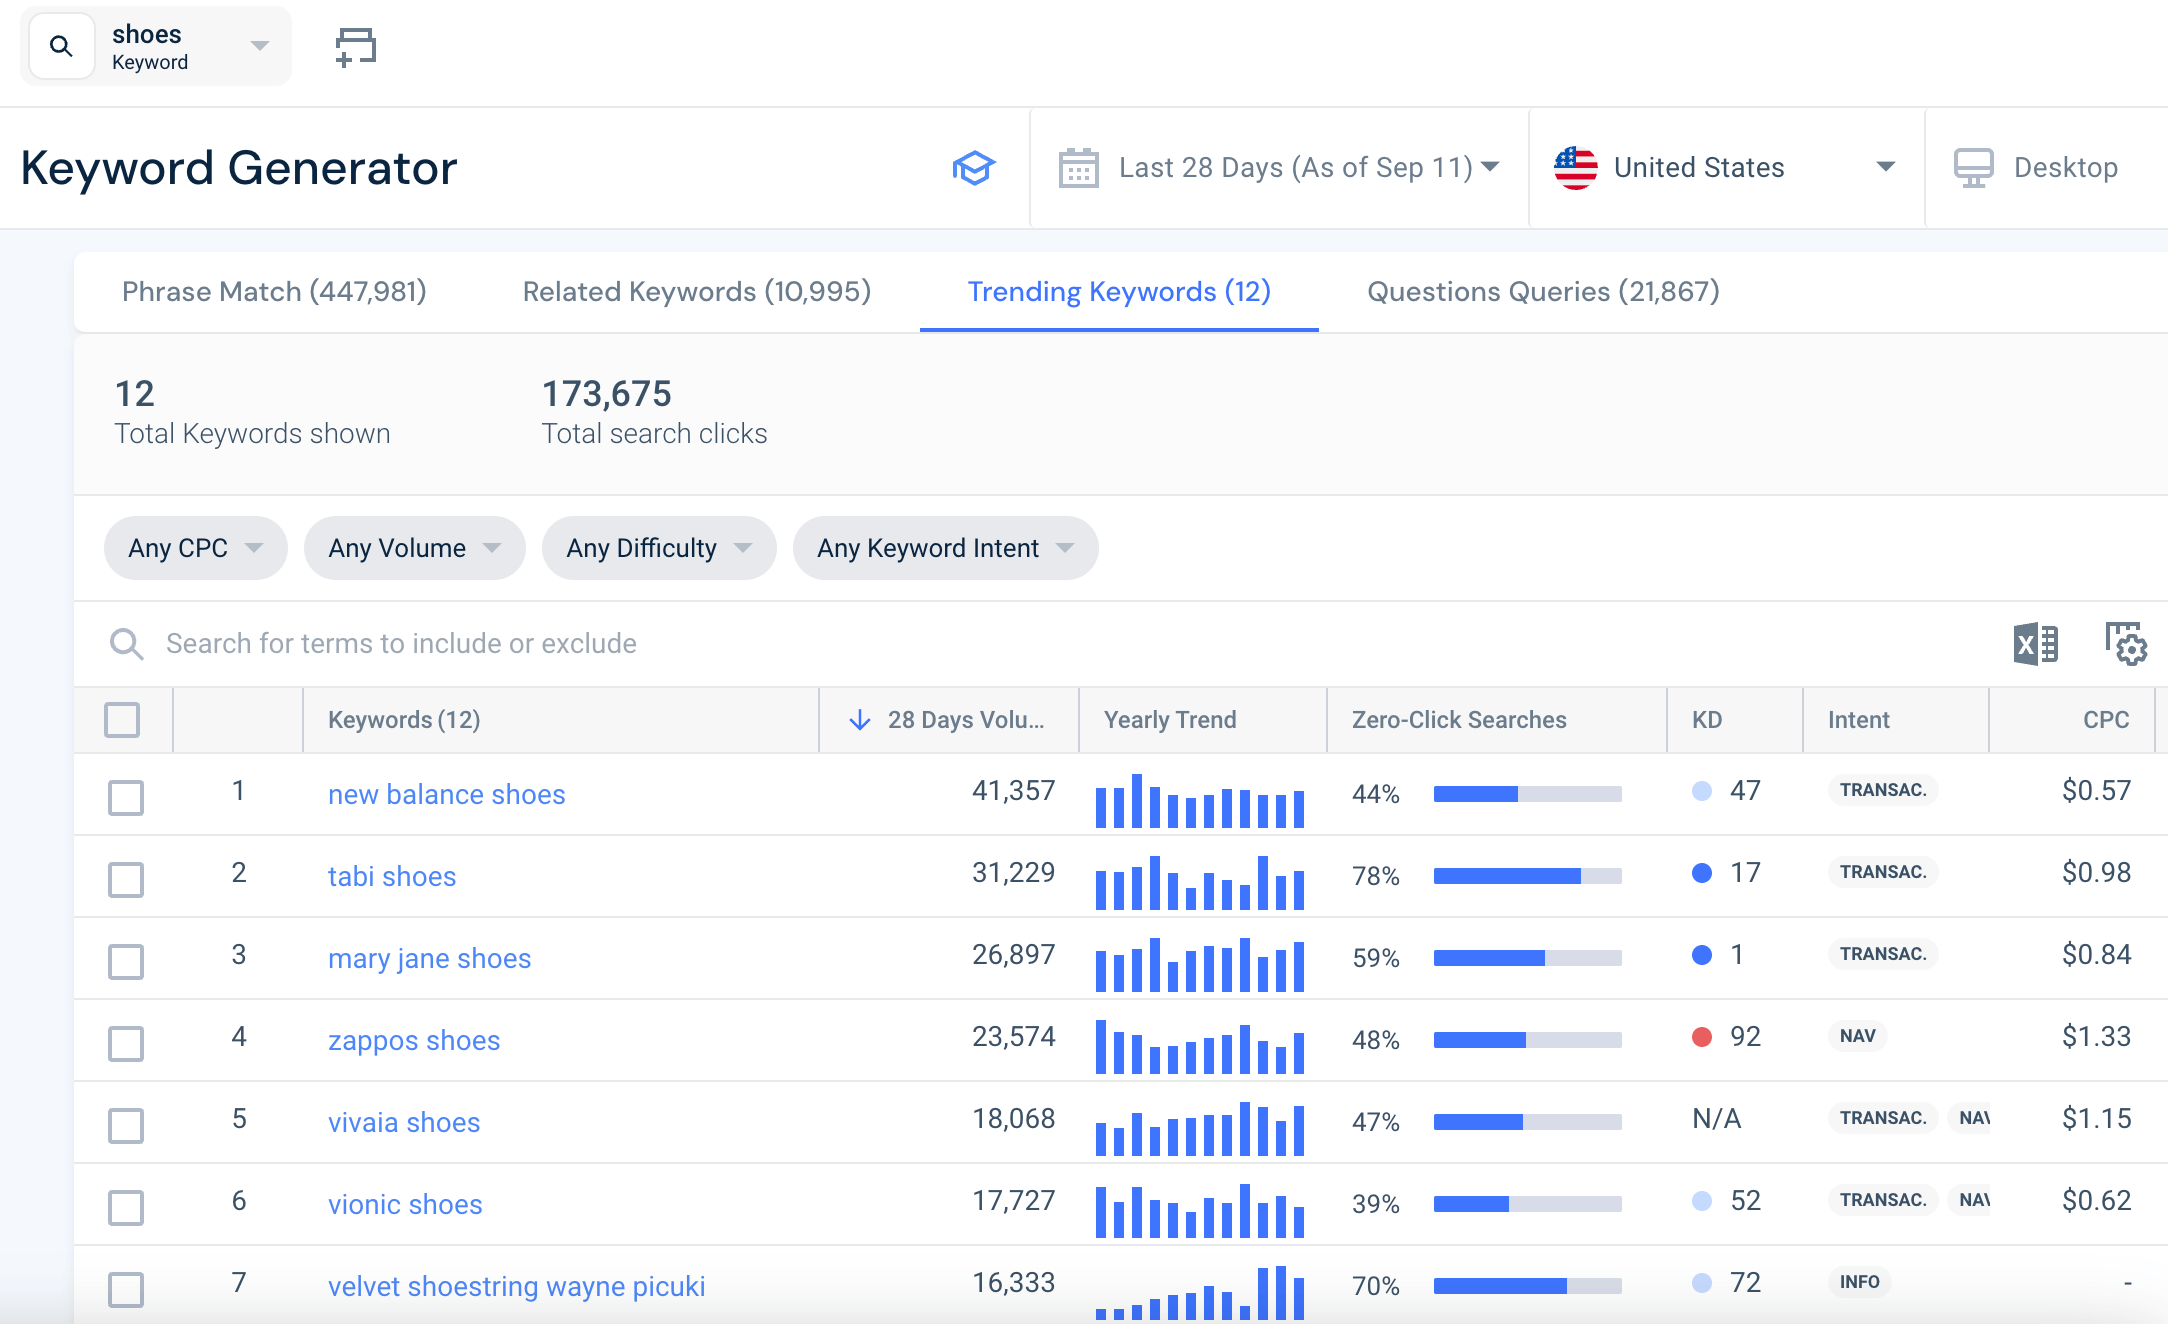Check the box for mary jane shoes

pyautogui.click(x=126, y=962)
